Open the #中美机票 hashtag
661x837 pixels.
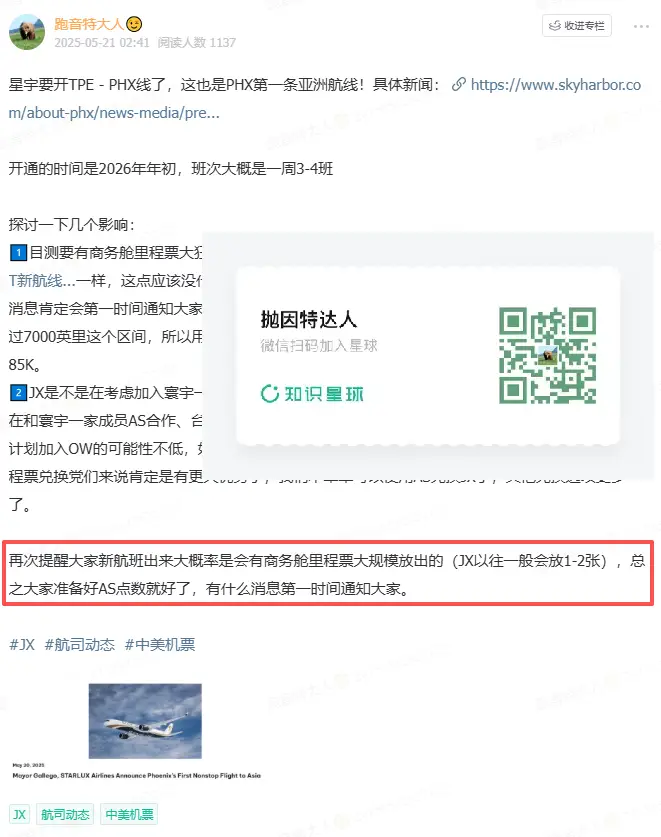160,645
